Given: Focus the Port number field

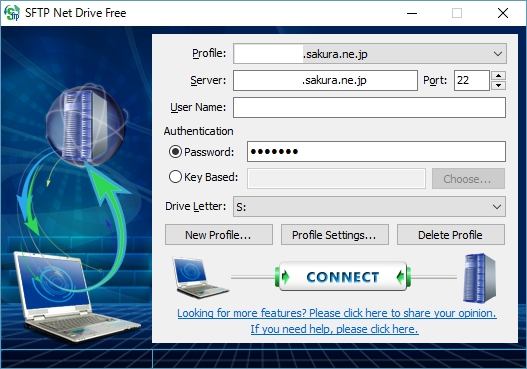Looking at the screenshot, I should click(x=472, y=81).
